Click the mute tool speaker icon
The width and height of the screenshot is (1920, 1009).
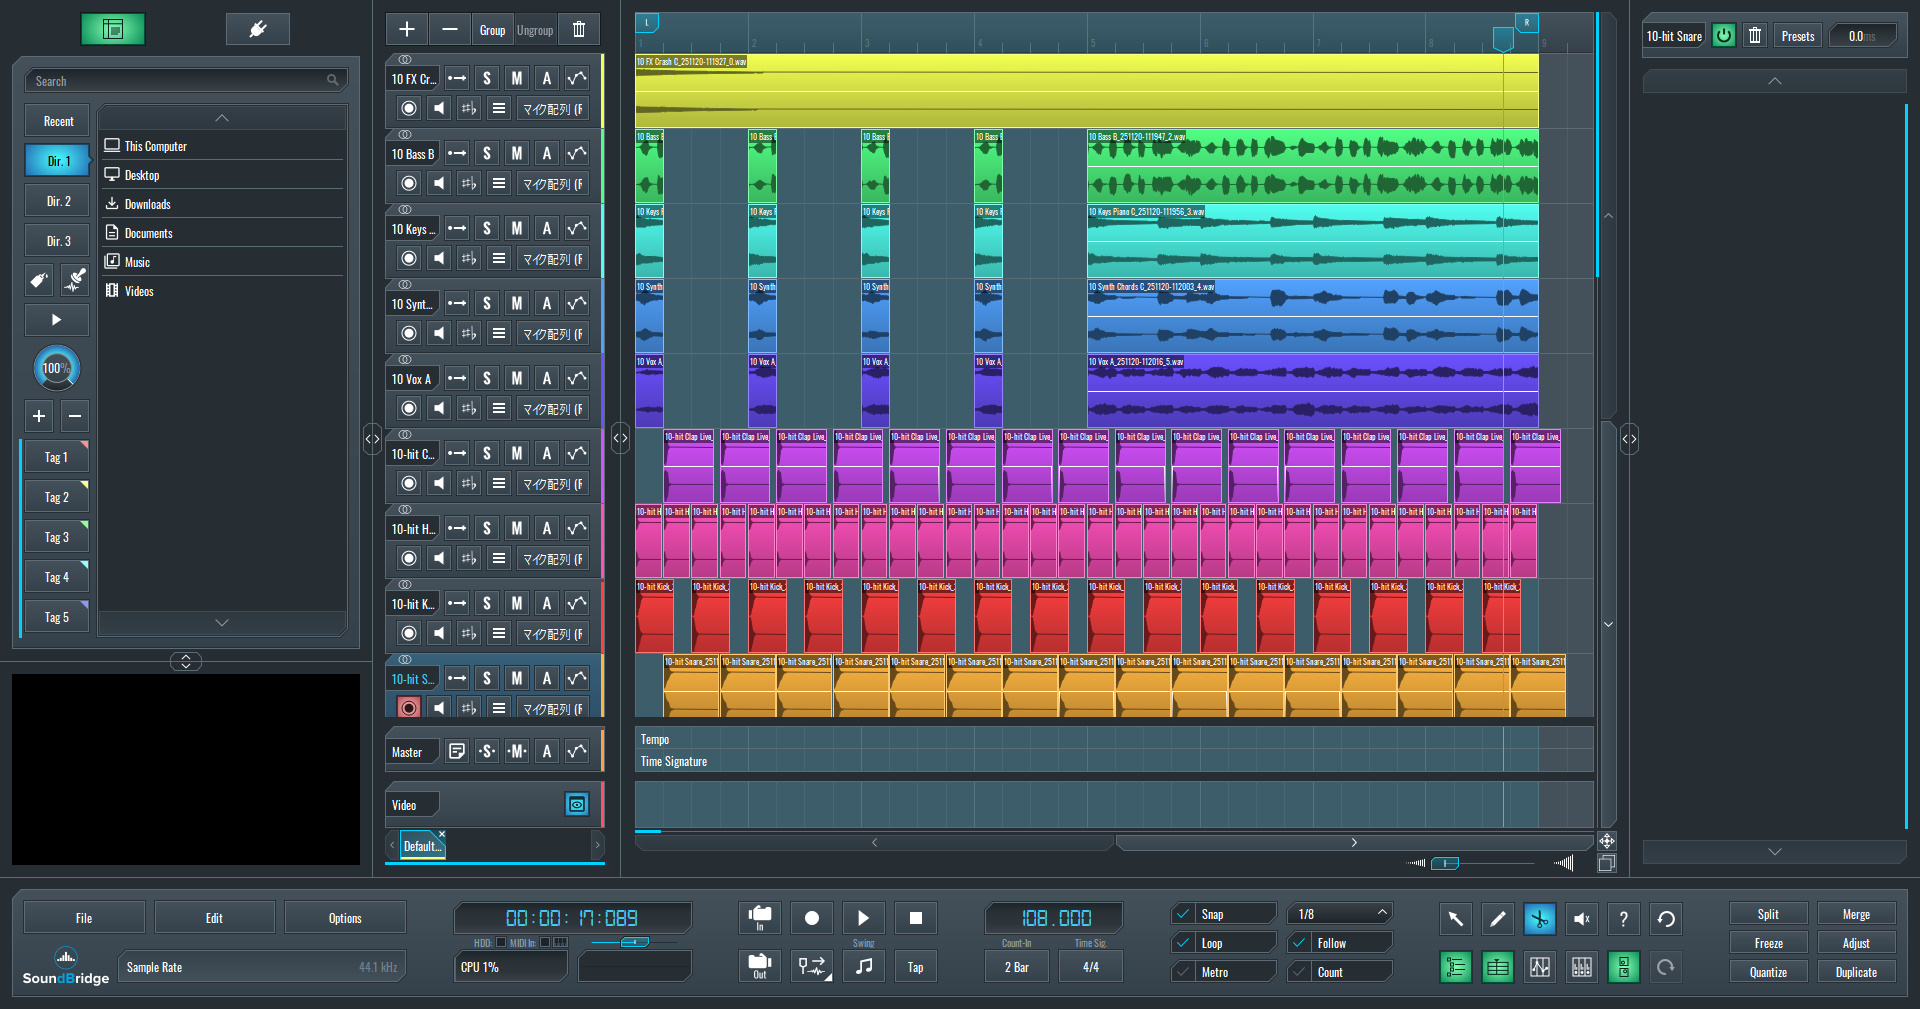tap(1581, 919)
